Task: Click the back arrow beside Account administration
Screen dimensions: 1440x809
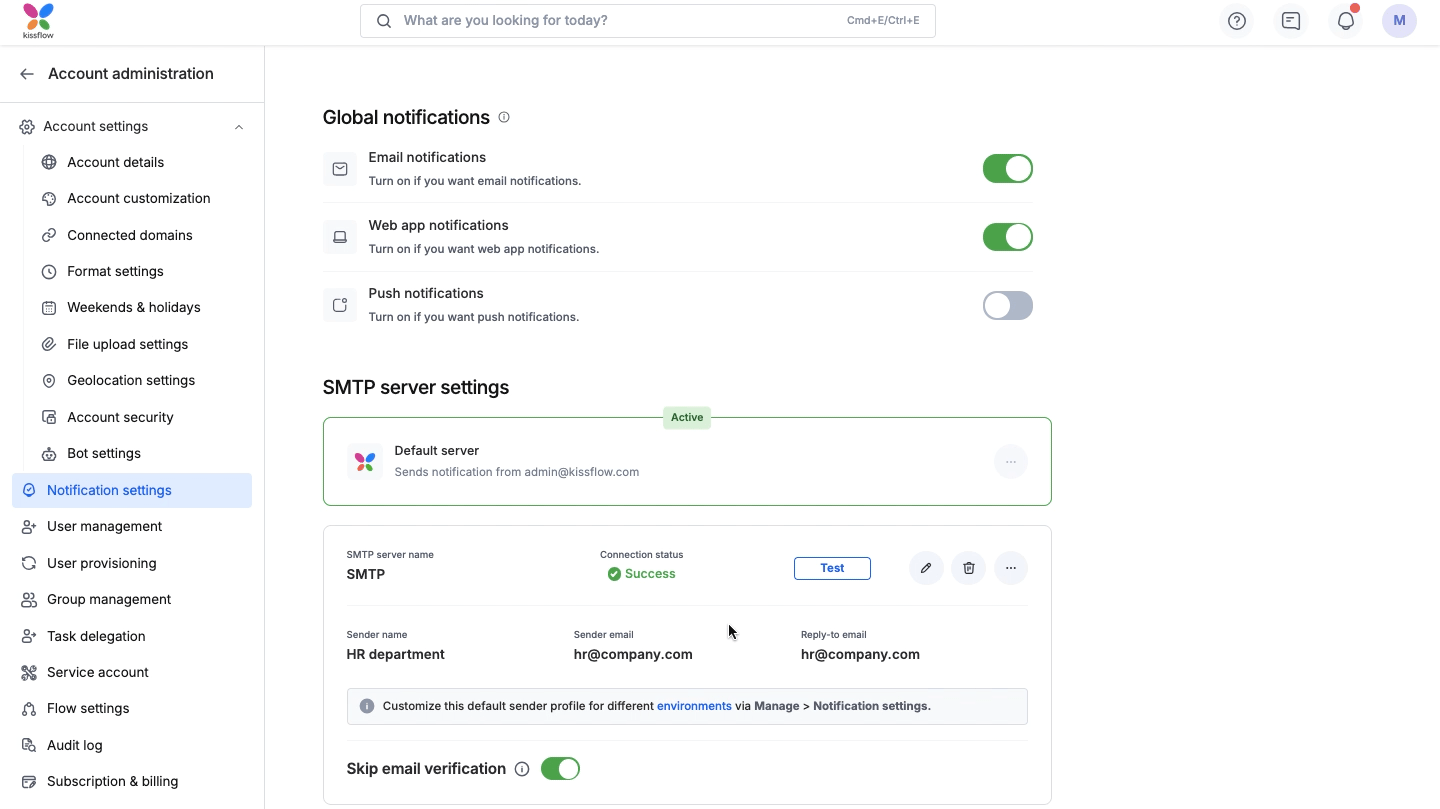Action: click(x=27, y=74)
